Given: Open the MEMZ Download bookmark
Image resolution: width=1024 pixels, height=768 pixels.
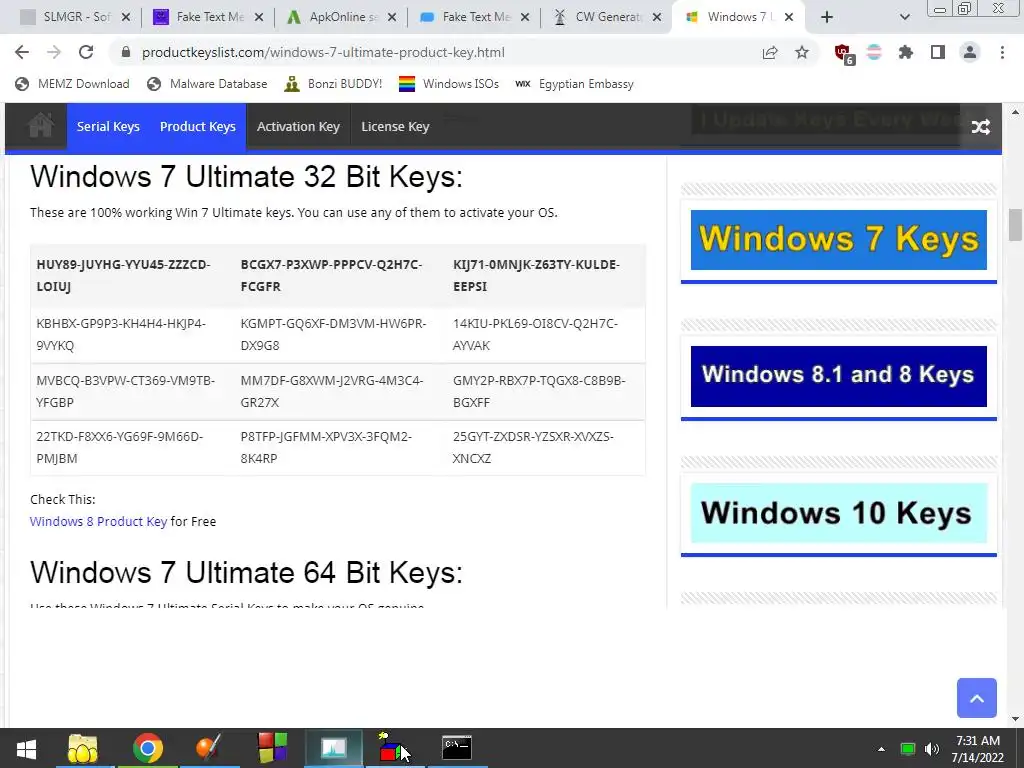Looking at the screenshot, I should click(x=72, y=84).
